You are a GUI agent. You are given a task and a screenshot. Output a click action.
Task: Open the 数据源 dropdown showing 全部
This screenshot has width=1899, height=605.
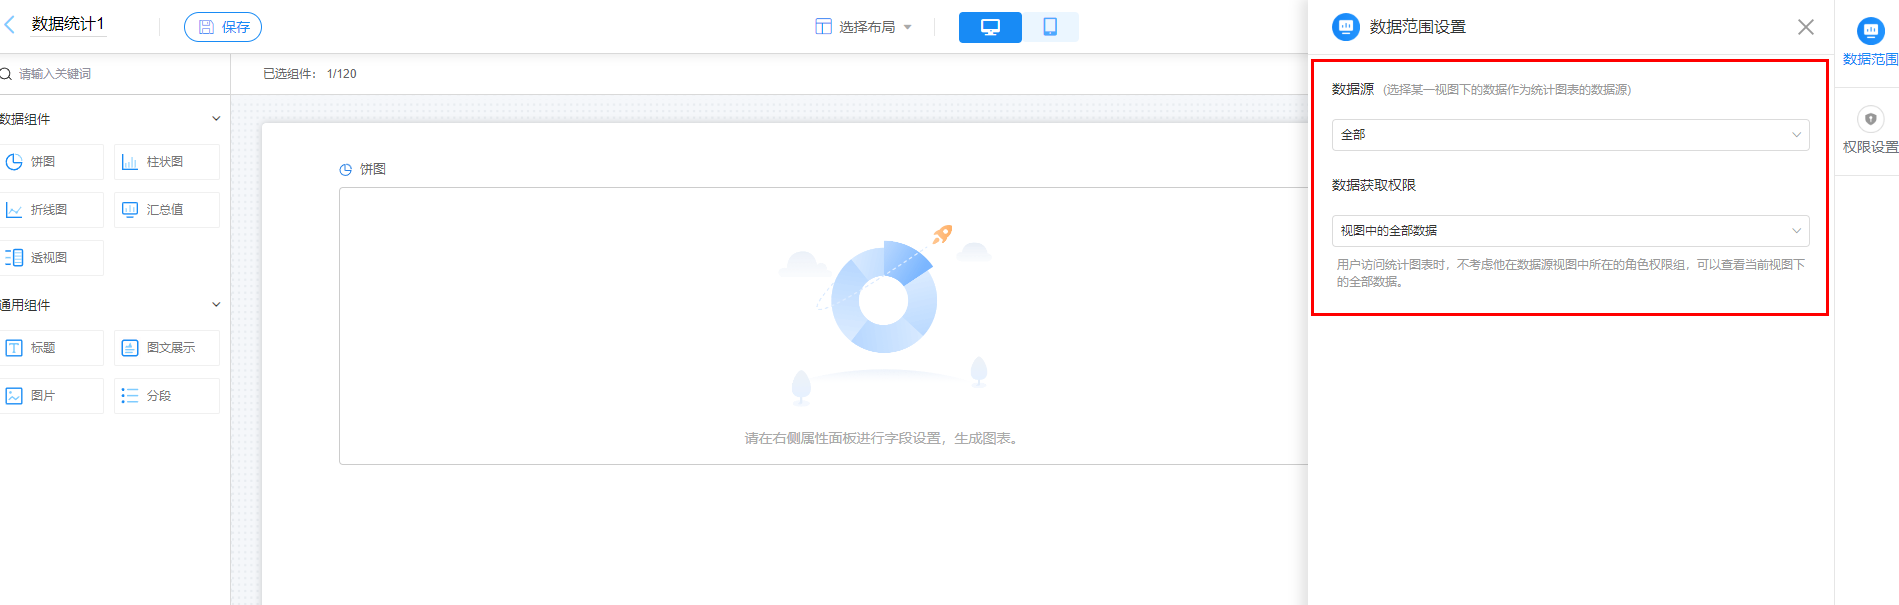[x=1570, y=135]
